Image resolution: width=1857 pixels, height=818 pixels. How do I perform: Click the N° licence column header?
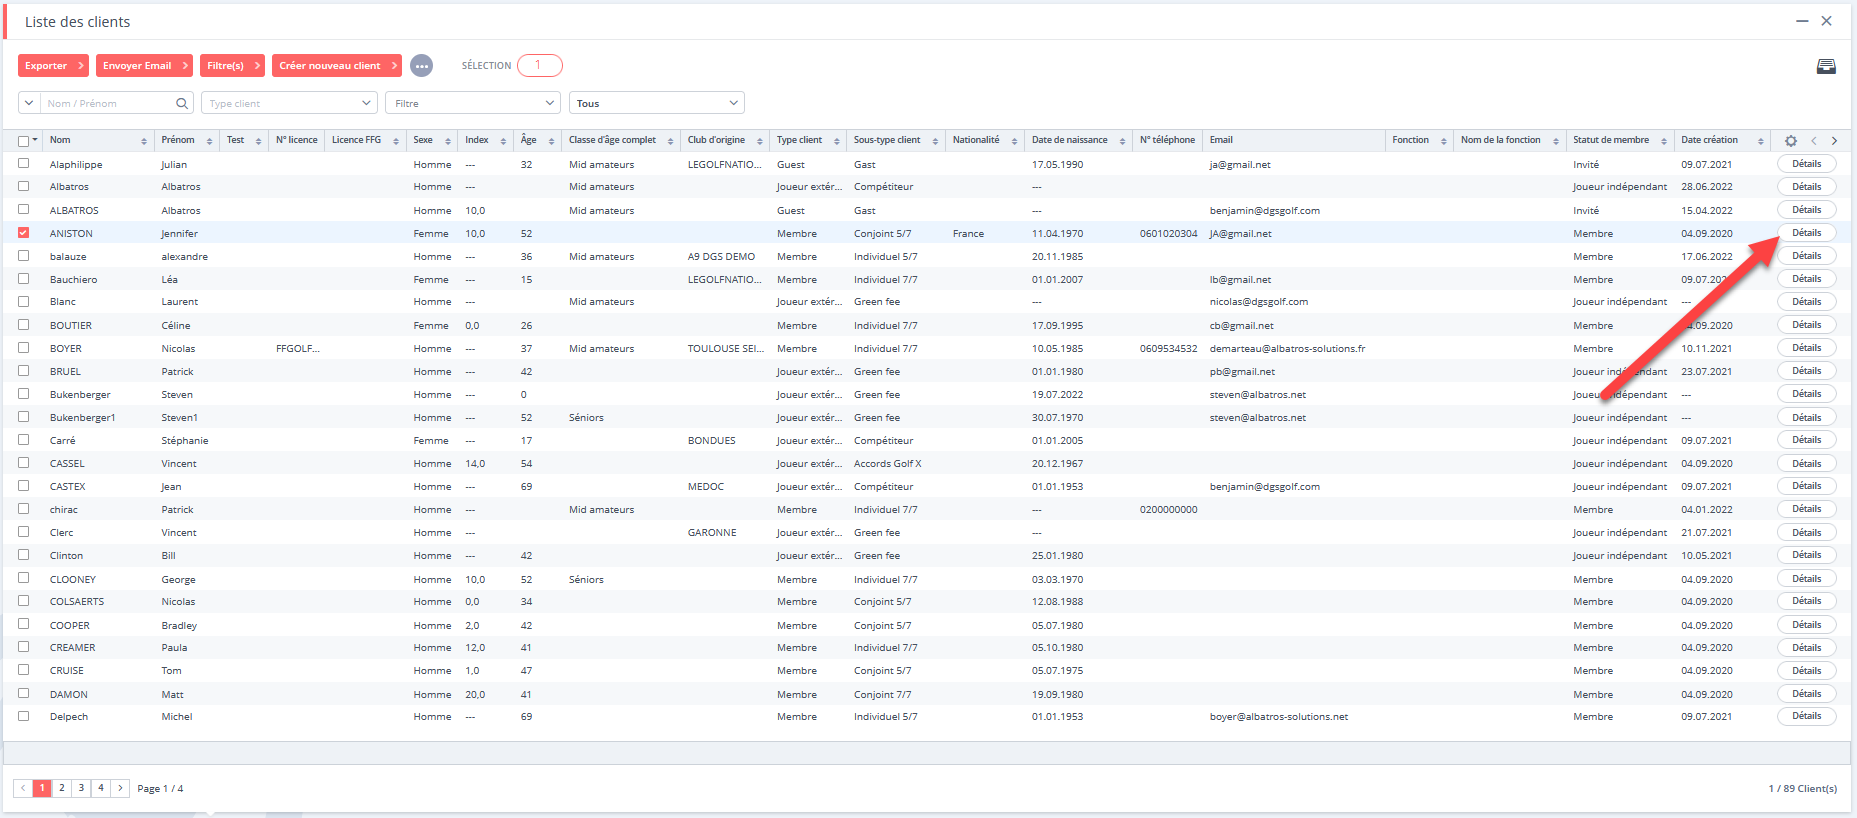point(297,140)
